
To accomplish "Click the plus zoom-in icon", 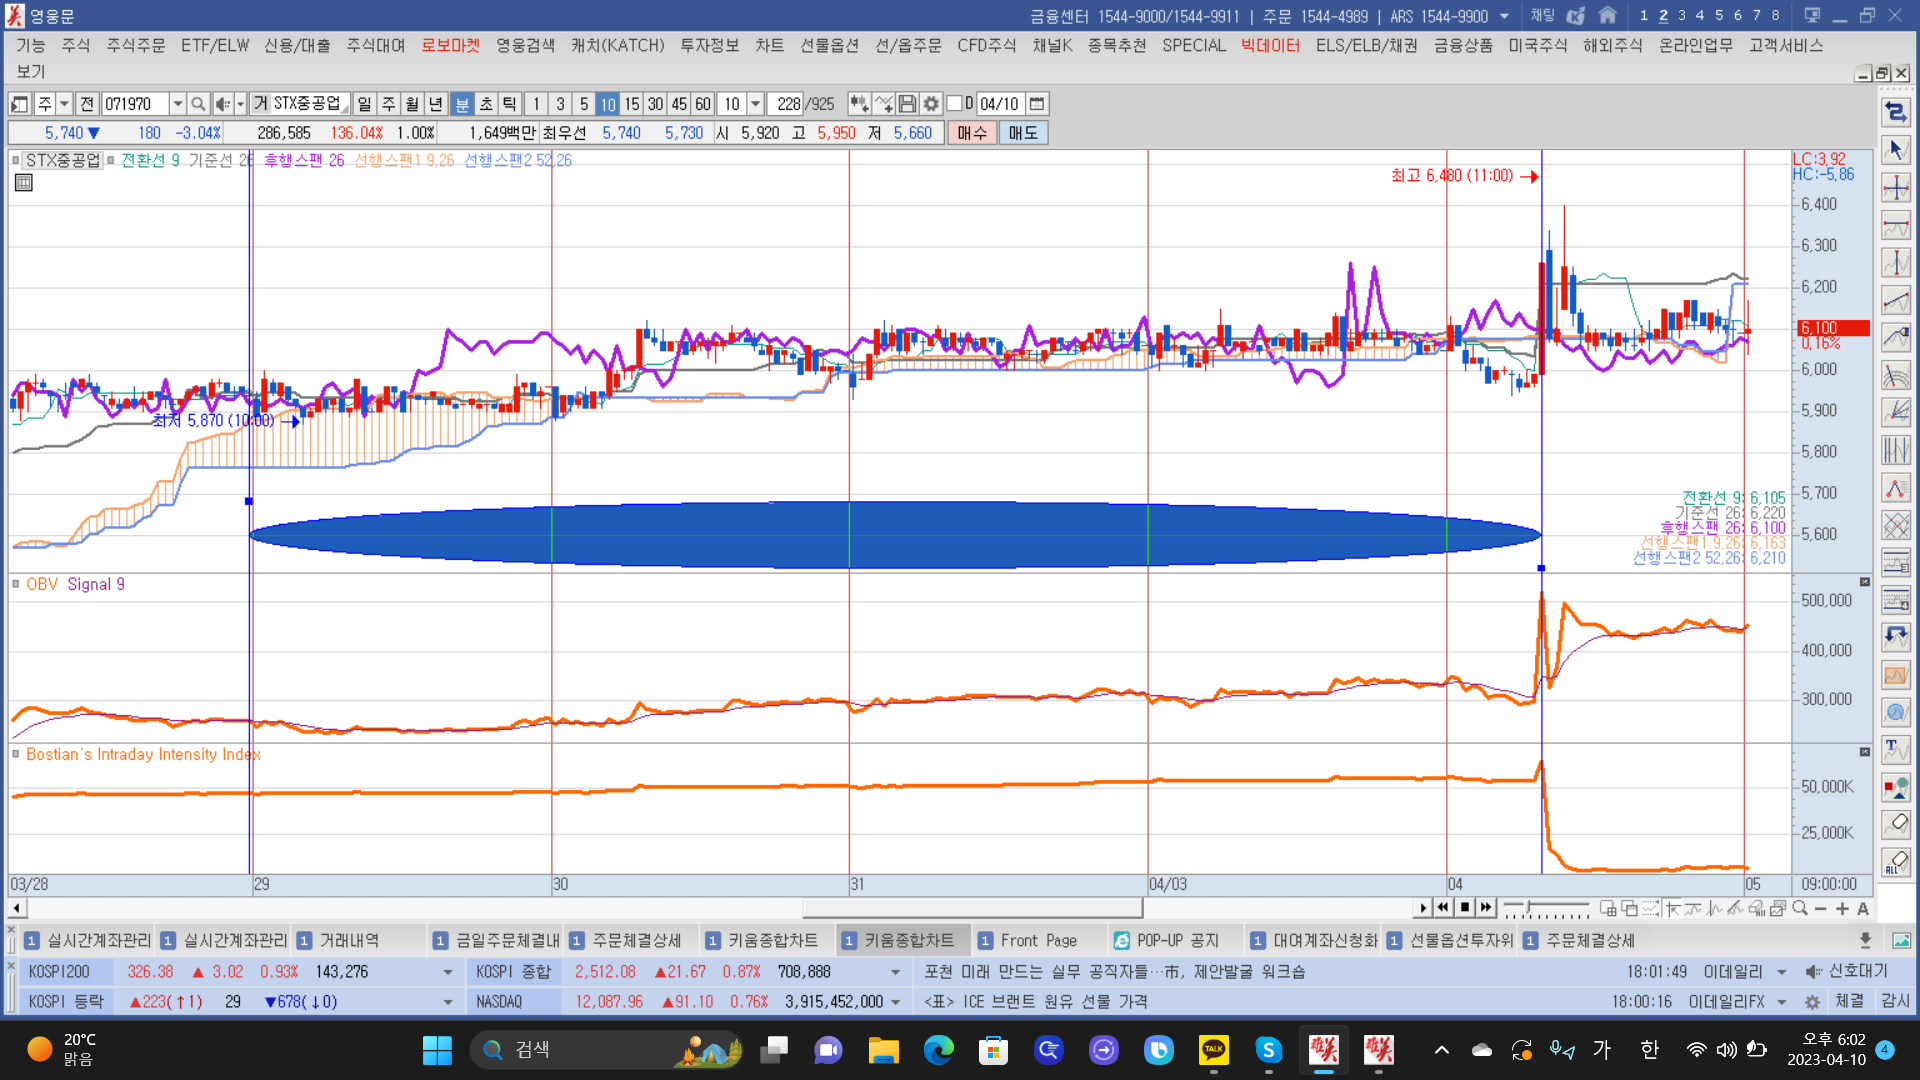I will click(1842, 908).
